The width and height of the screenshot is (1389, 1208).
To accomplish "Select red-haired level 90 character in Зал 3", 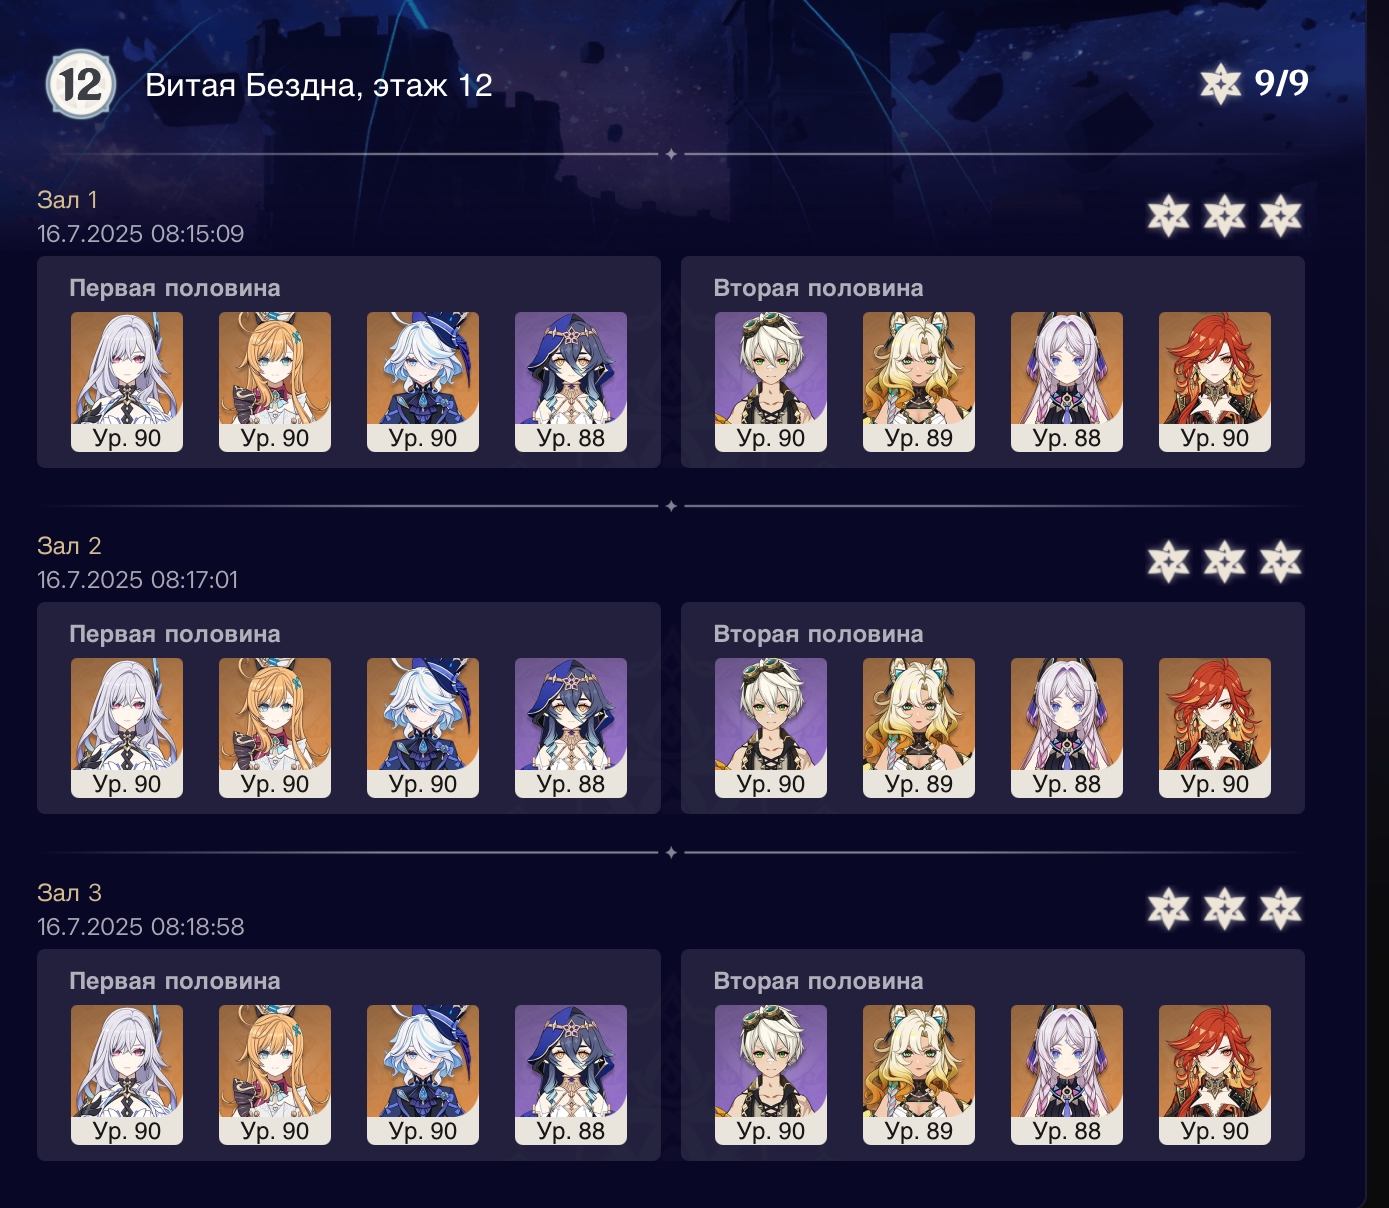I will (1215, 1075).
